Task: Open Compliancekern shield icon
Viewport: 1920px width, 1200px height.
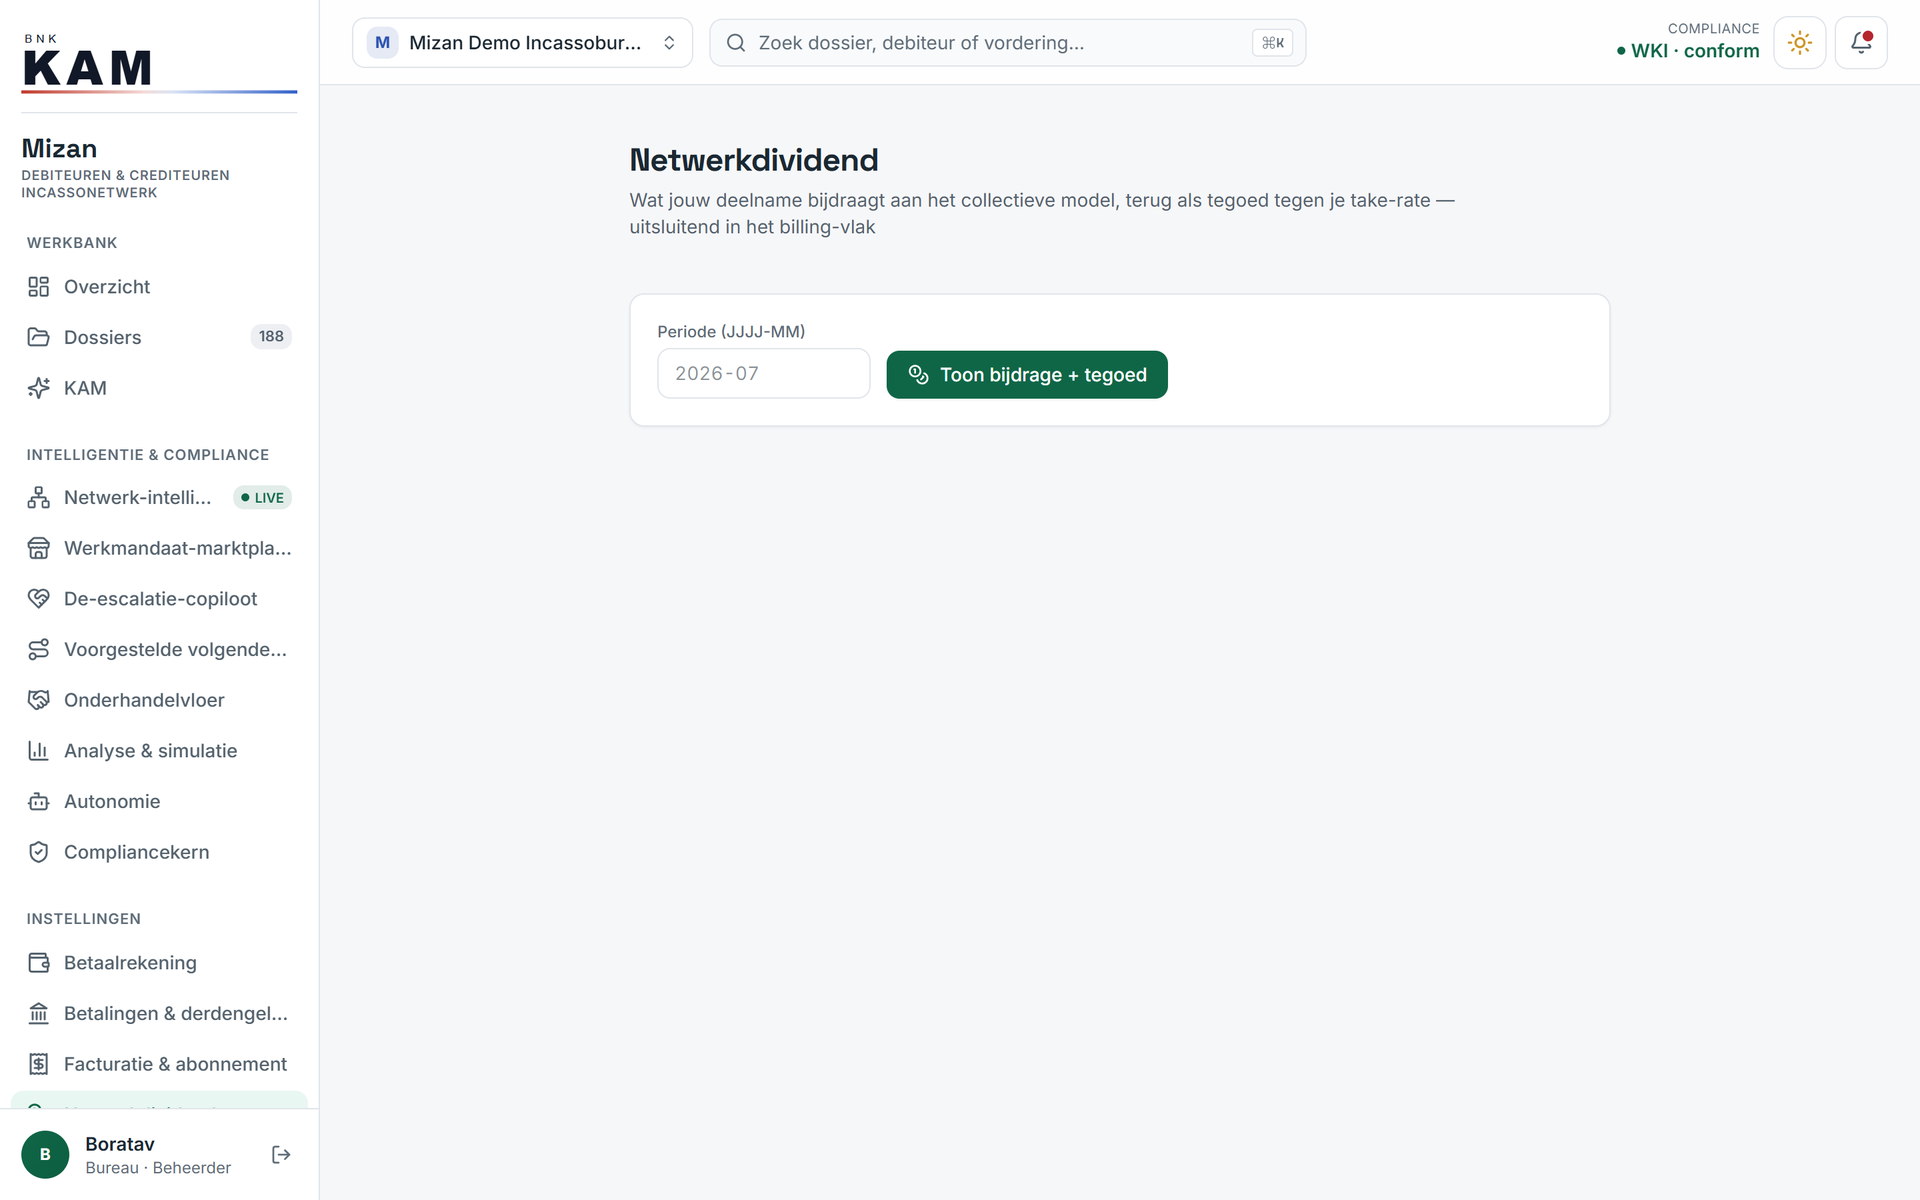Action: tap(38, 852)
